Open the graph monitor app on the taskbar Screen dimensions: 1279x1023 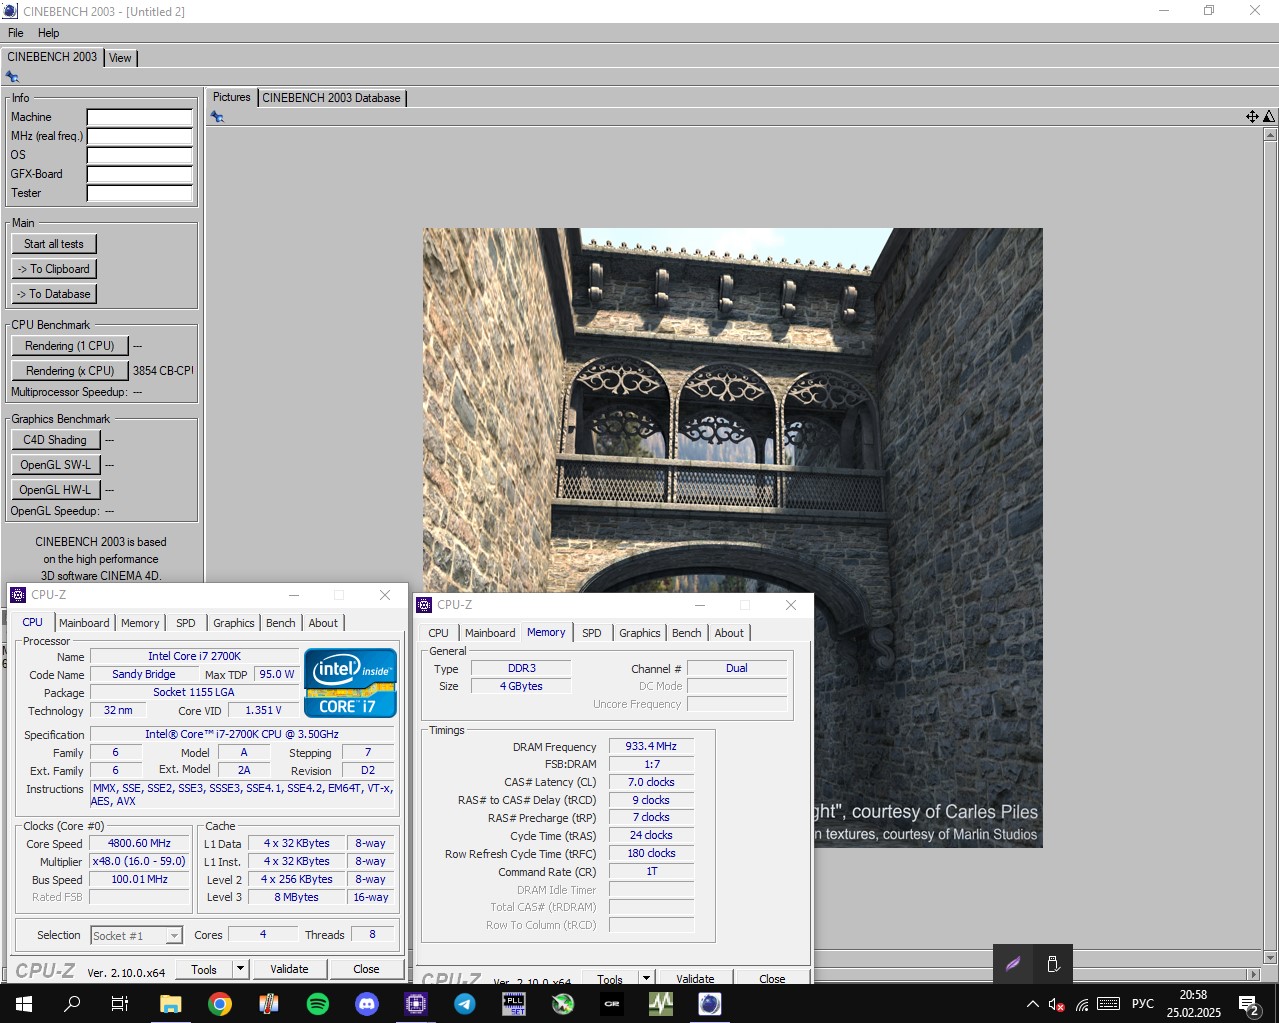[661, 1004]
